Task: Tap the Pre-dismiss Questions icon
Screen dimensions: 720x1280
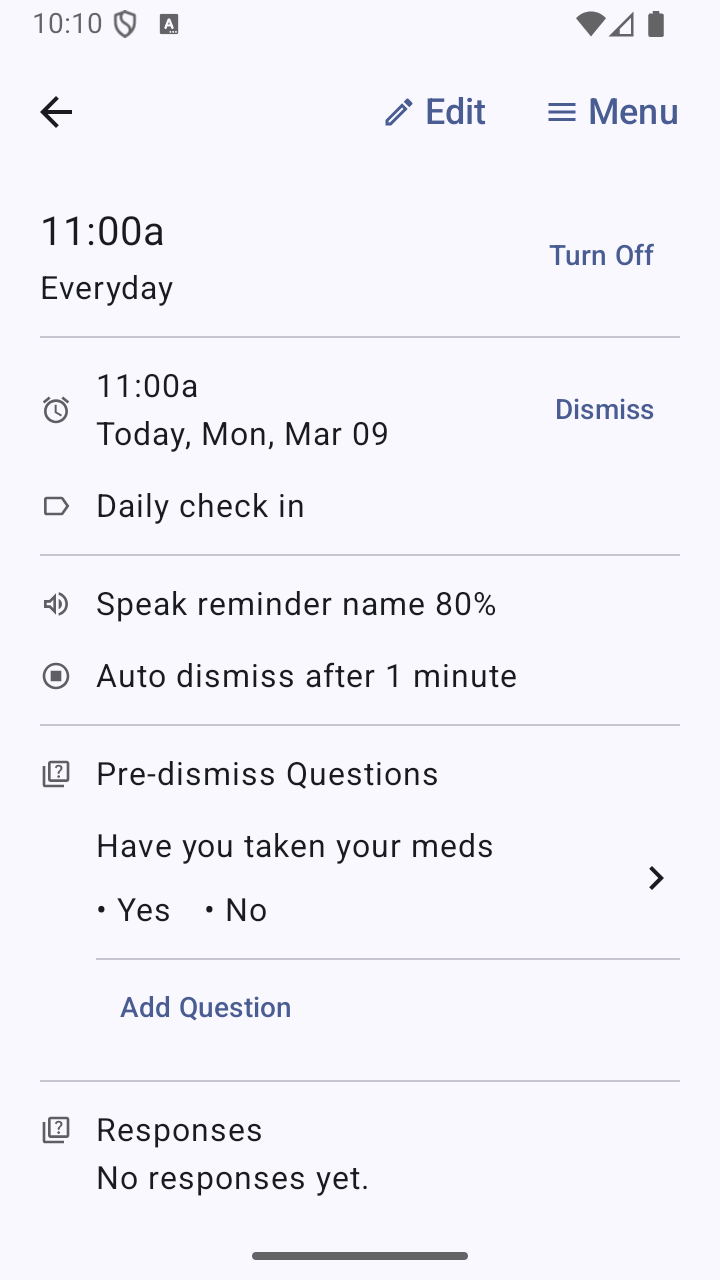Action: point(56,774)
